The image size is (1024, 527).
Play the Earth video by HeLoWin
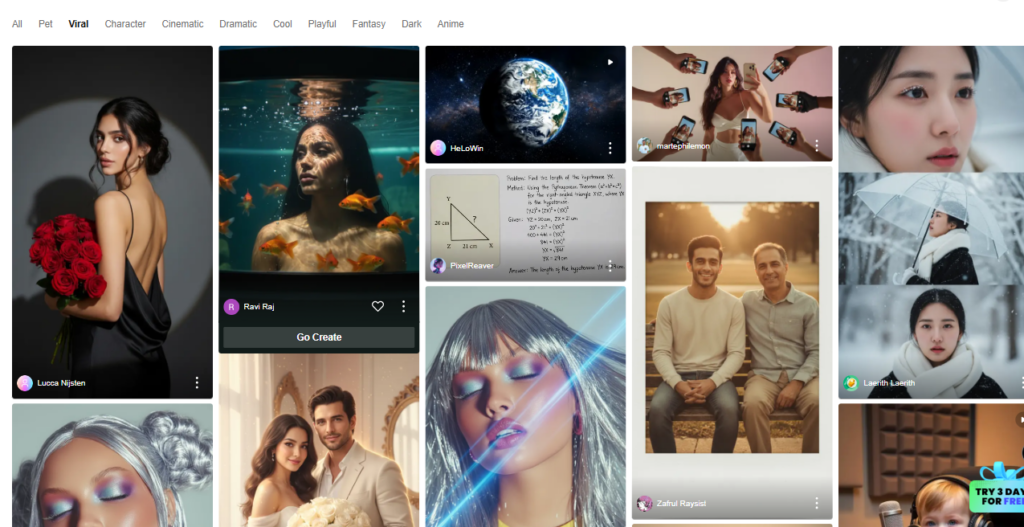click(609, 62)
